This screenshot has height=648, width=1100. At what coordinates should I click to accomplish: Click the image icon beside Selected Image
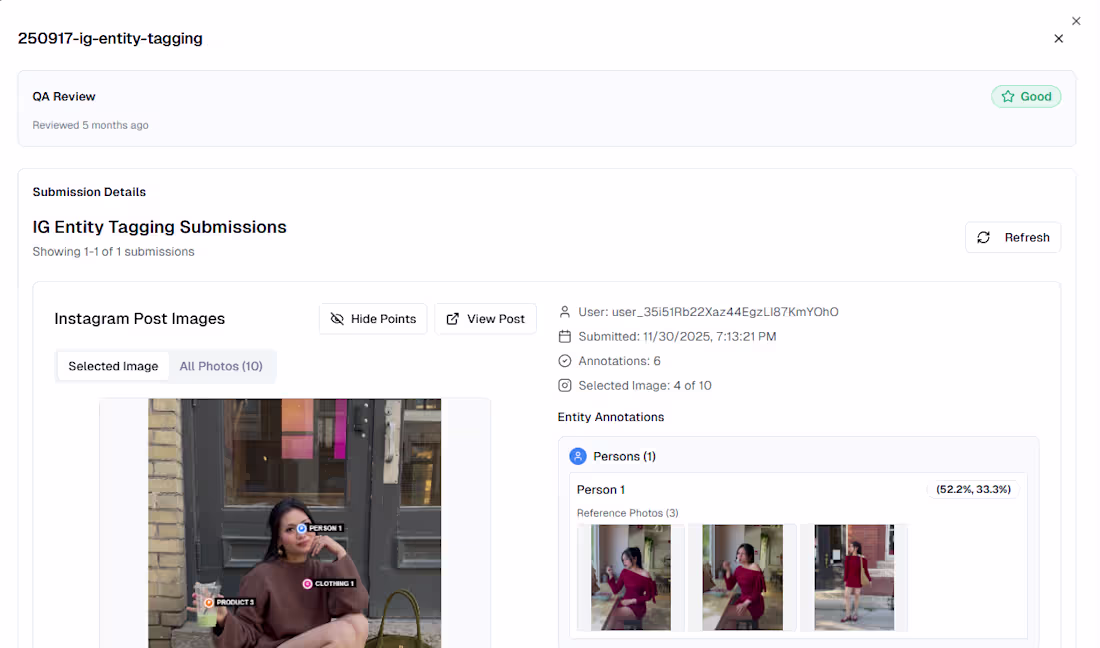565,386
